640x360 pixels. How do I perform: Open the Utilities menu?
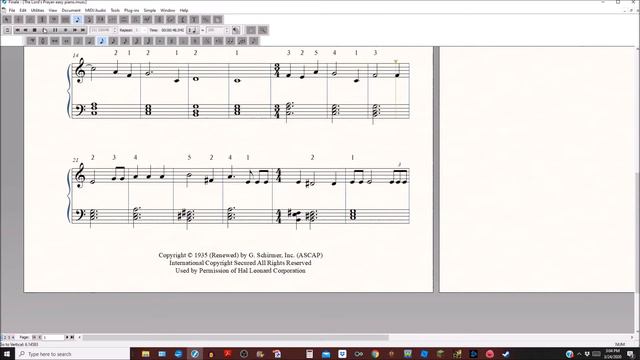tap(37, 10)
